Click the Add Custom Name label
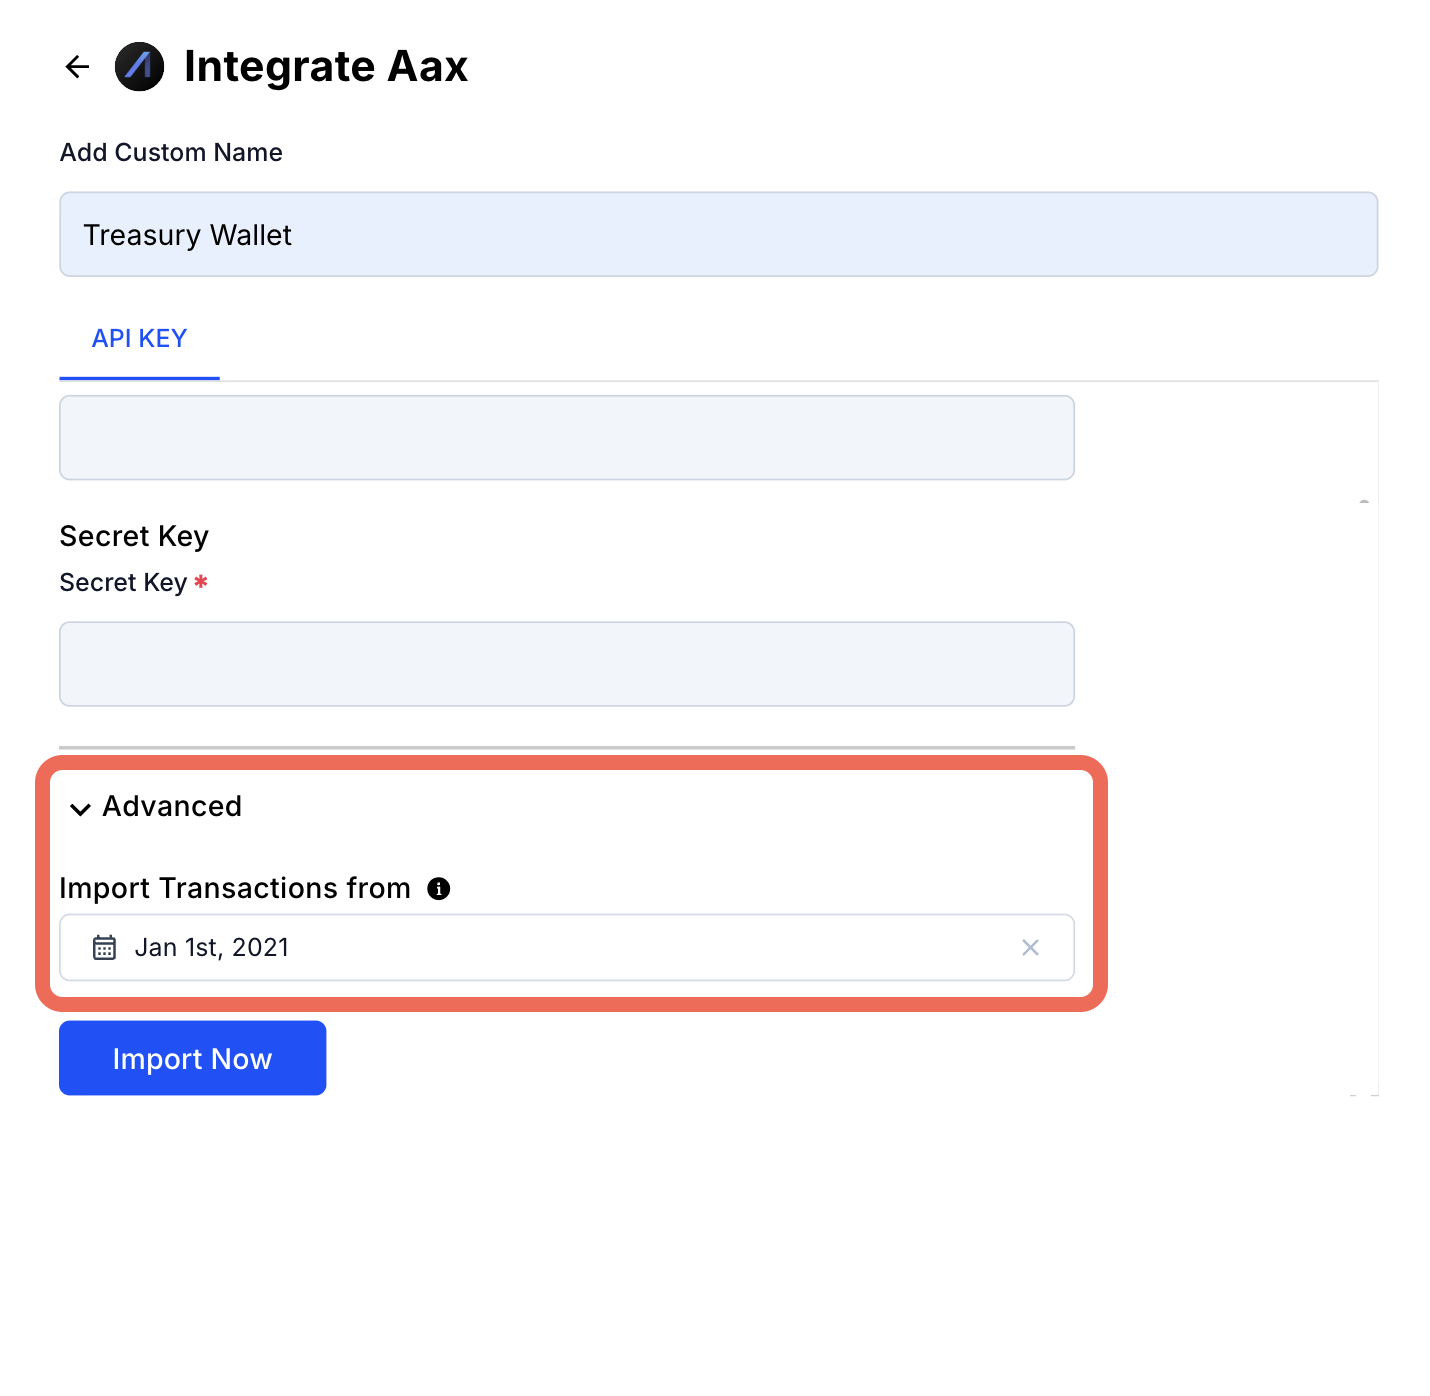Screen dimensions: 1430x1396 coord(171,152)
